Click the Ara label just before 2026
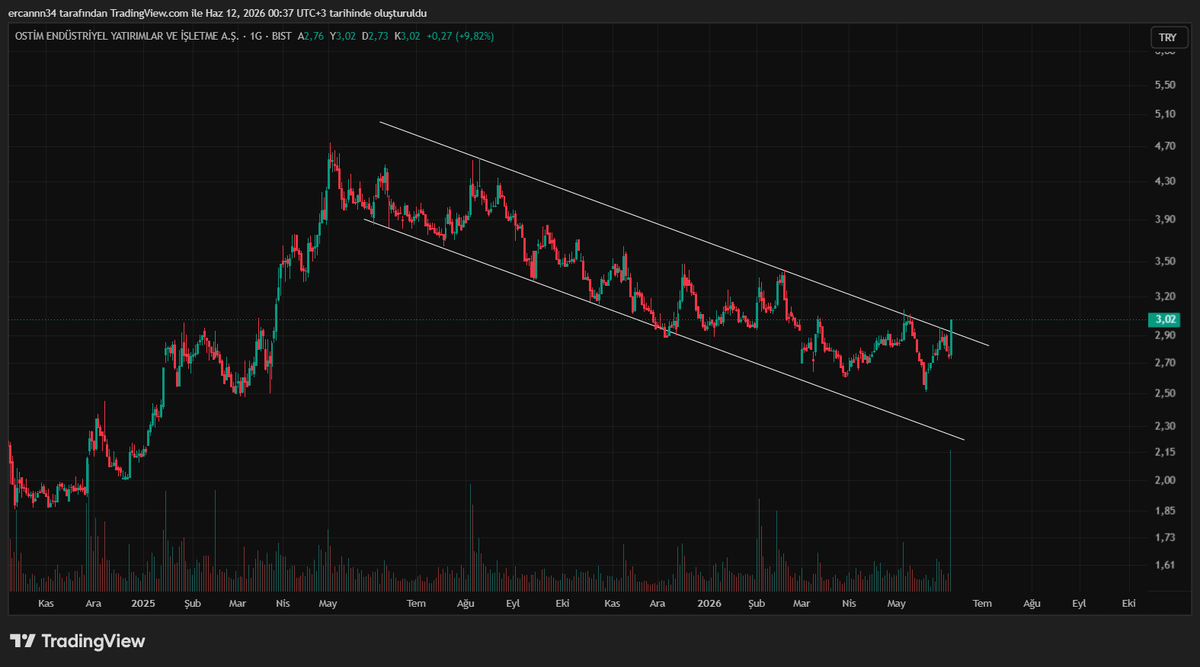The width and height of the screenshot is (1200, 667). point(658,604)
